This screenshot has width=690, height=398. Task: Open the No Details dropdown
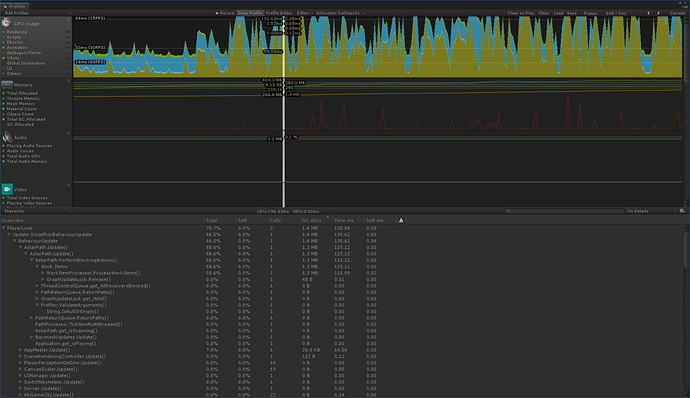coord(651,211)
